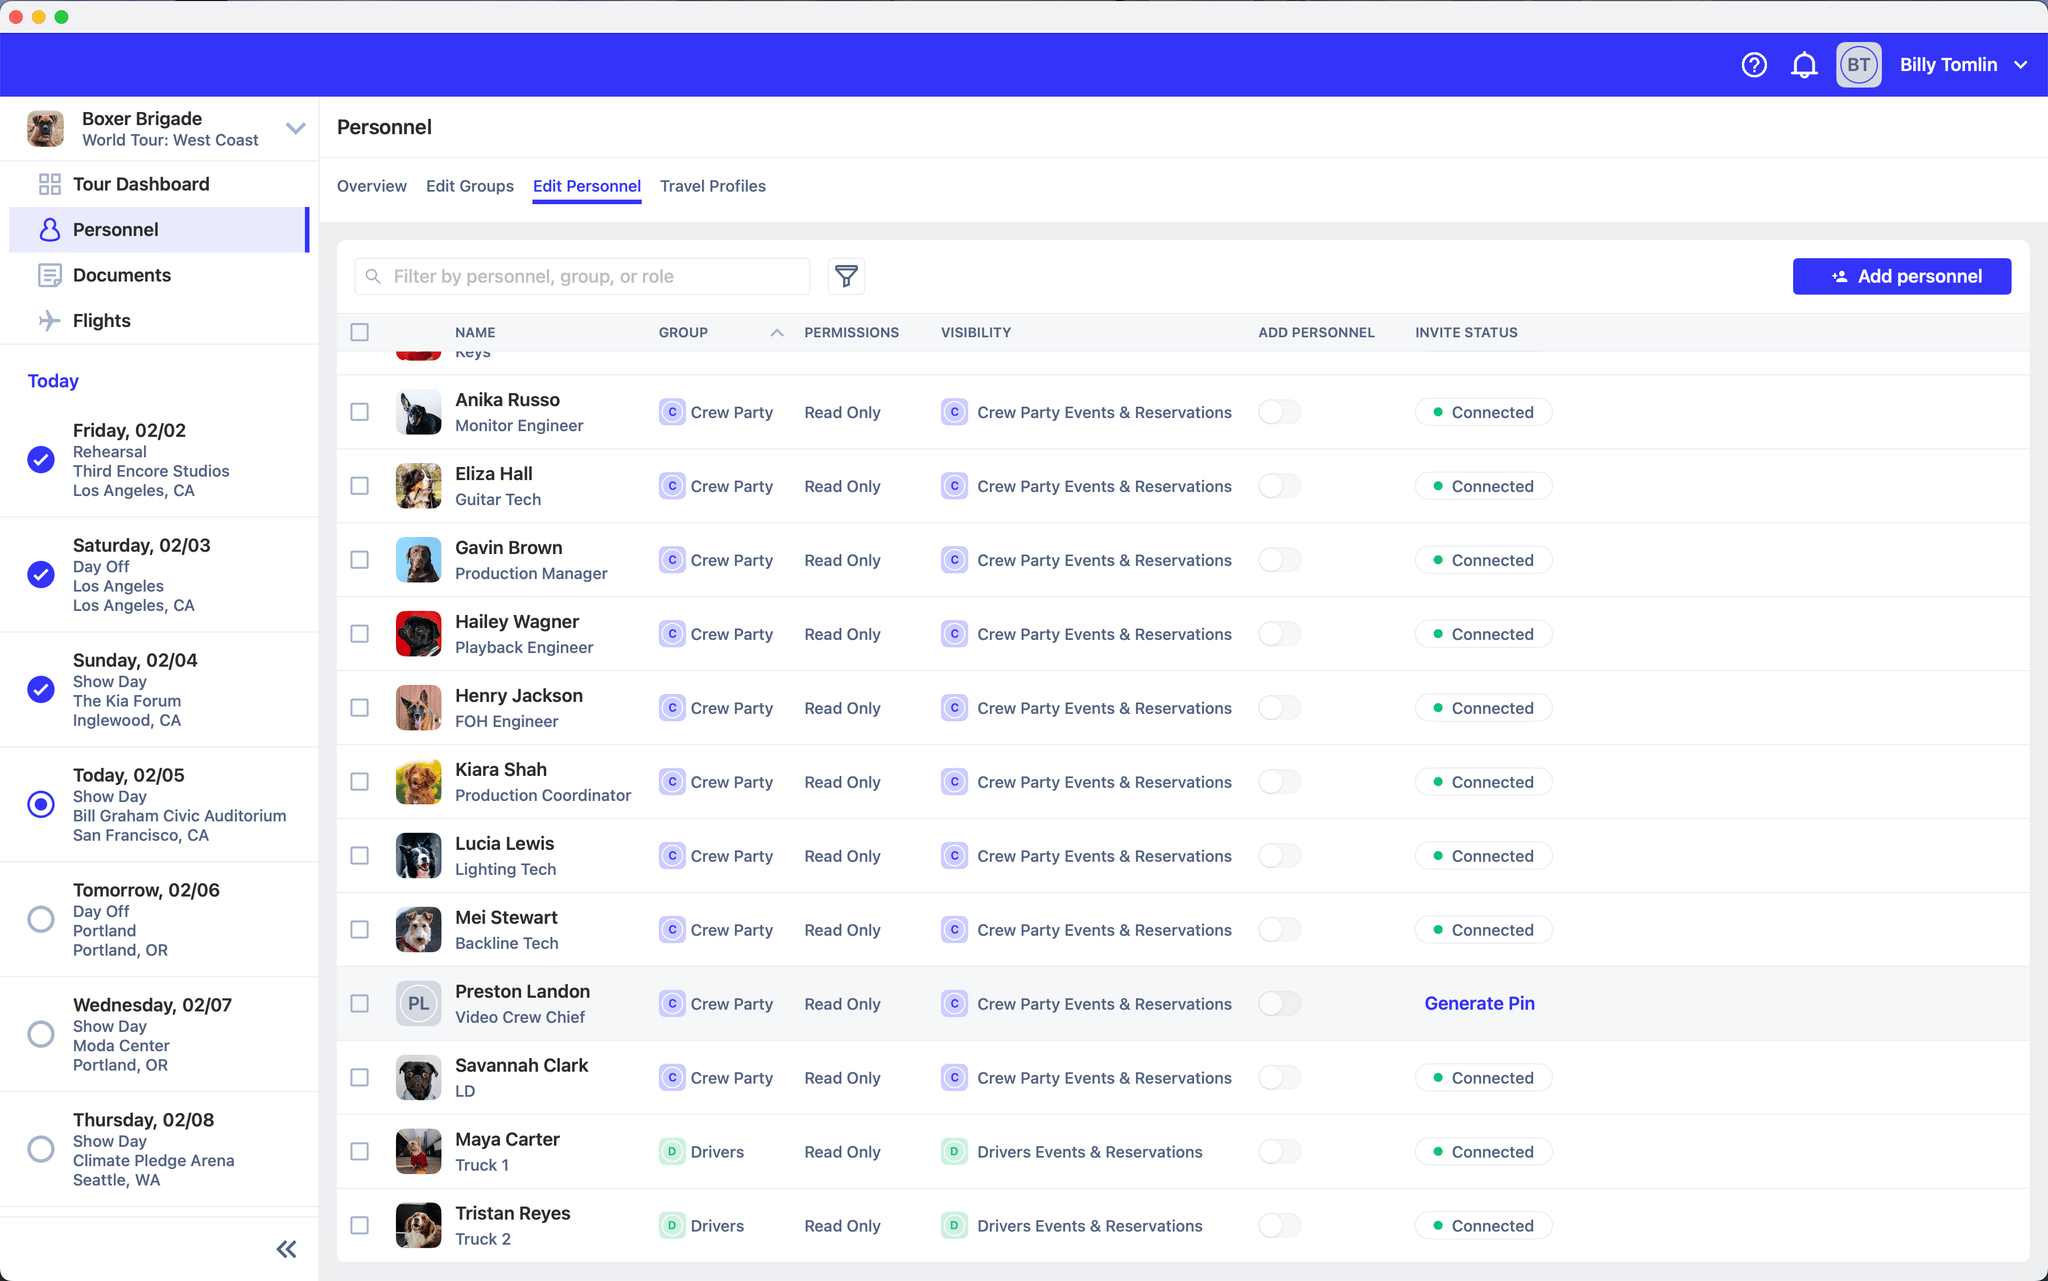This screenshot has height=1281, width=2048.
Task: Open Personnel in the sidebar
Action: (158, 230)
